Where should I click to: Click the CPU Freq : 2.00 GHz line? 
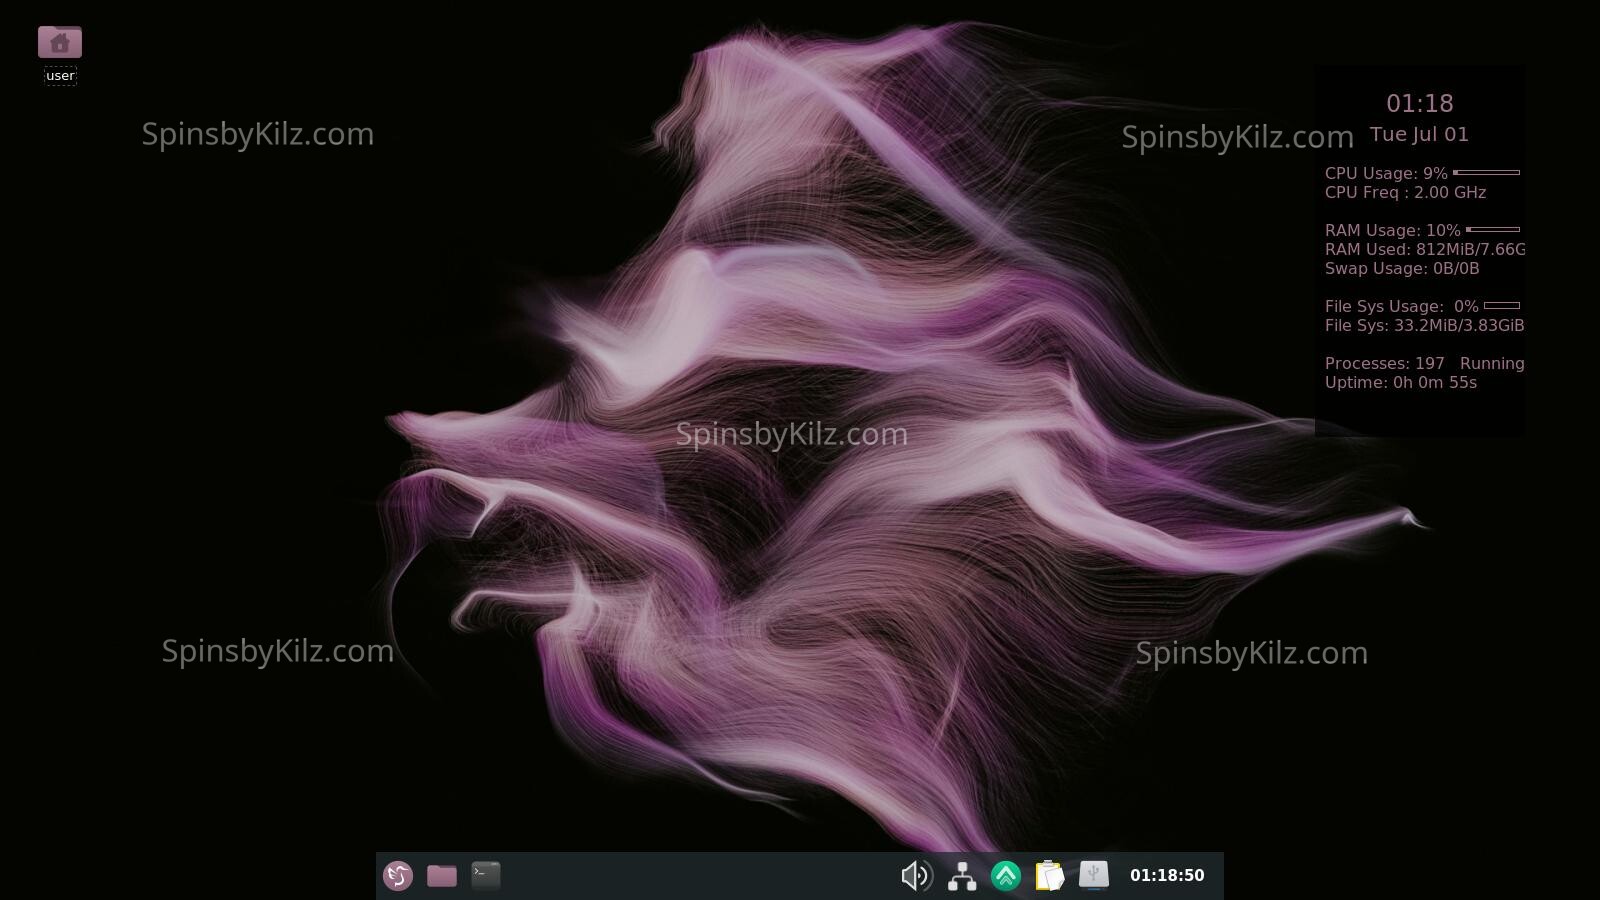[x=1405, y=193]
